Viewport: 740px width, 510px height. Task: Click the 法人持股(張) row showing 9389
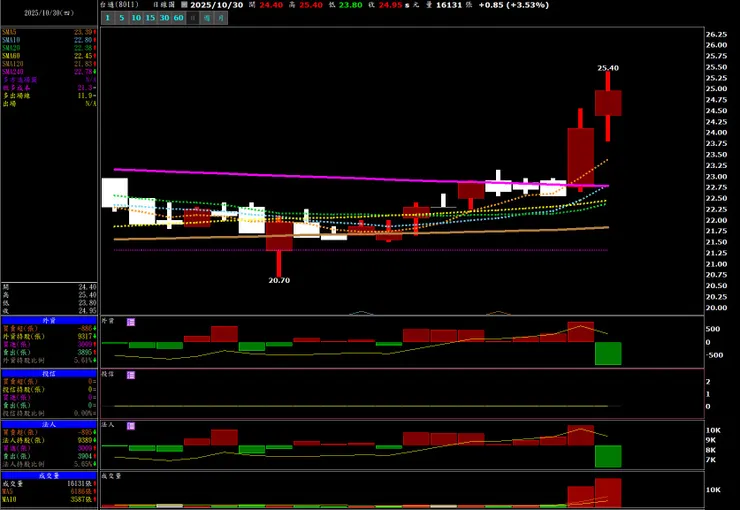[49, 440]
